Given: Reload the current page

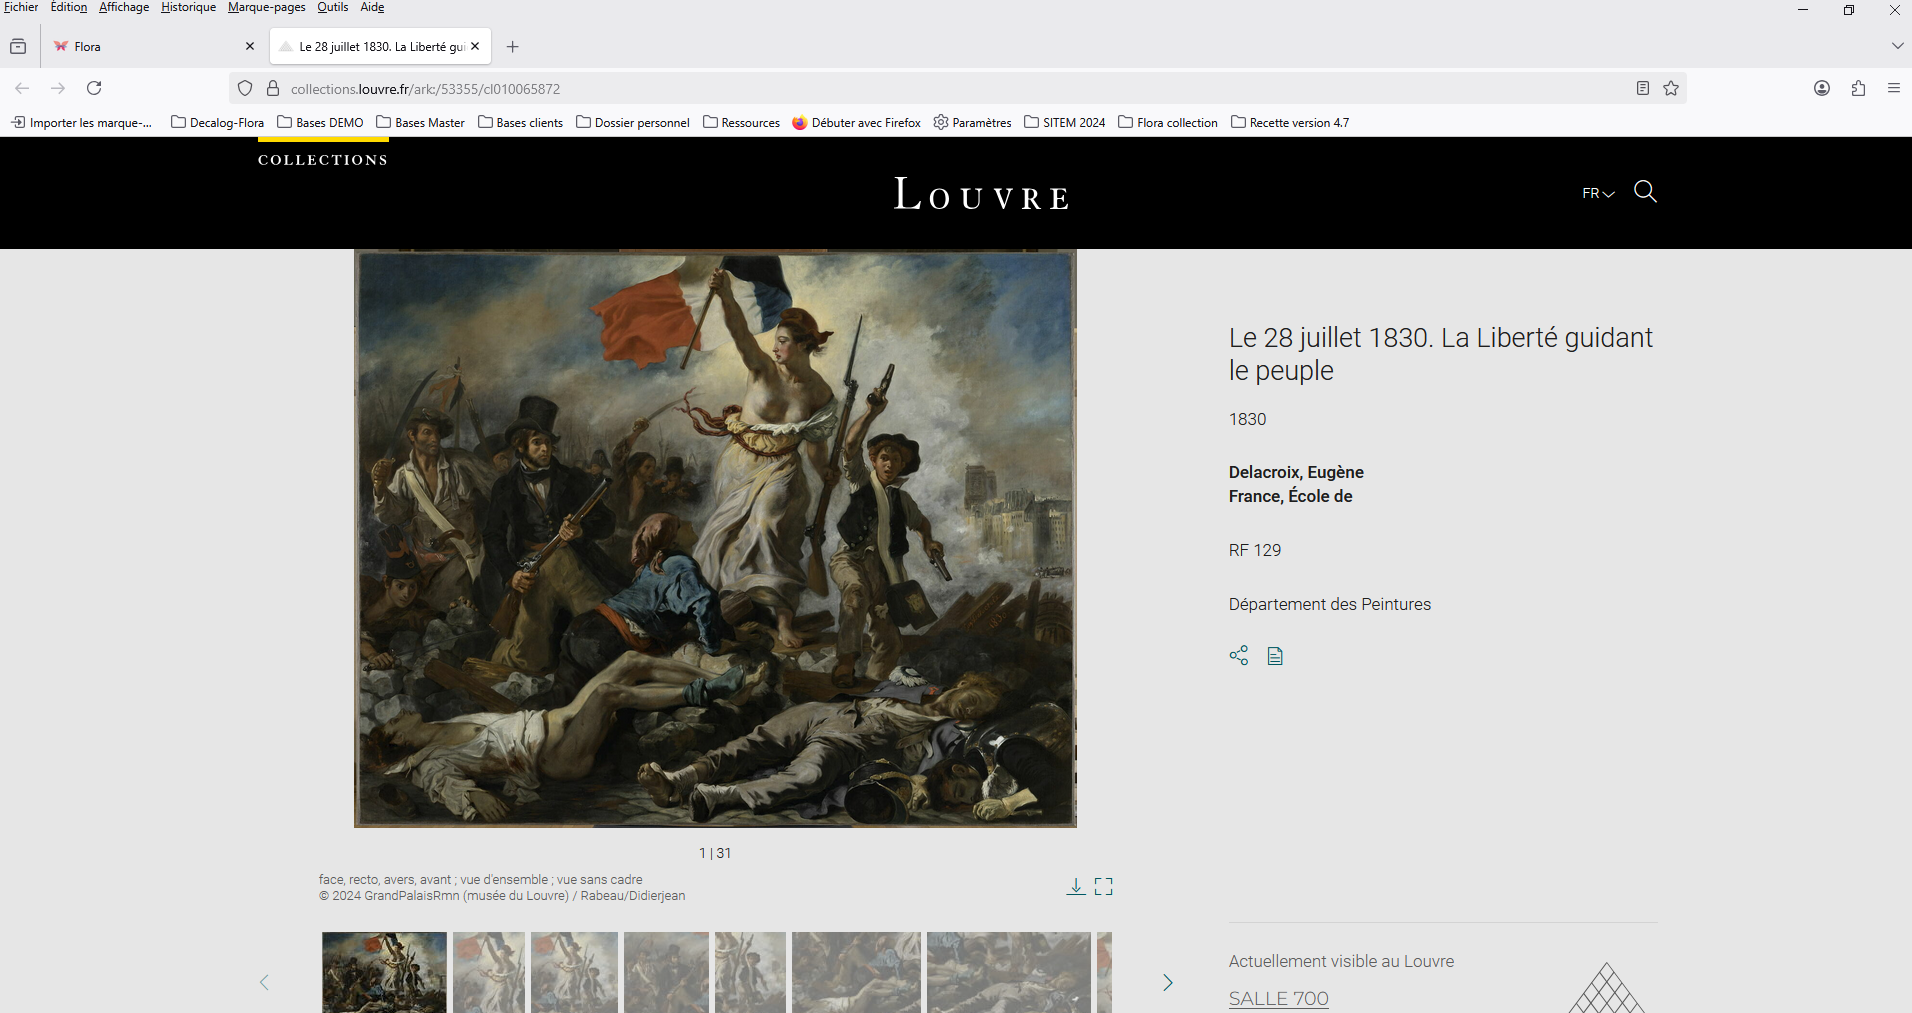Looking at the screenshot, I should coord(94,88).
